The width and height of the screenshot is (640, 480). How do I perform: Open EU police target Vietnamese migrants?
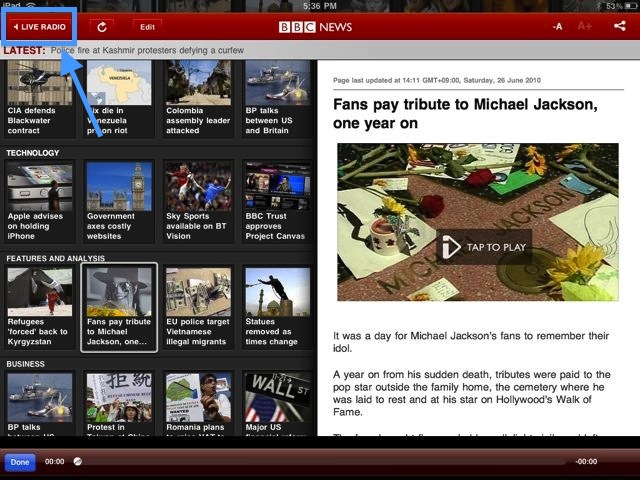click(x=198, y=307)
